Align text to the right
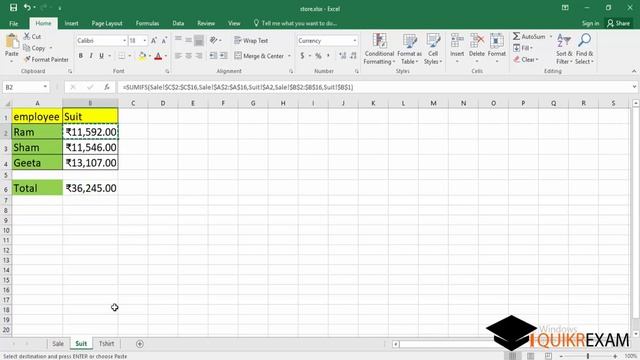 (199, 56)
